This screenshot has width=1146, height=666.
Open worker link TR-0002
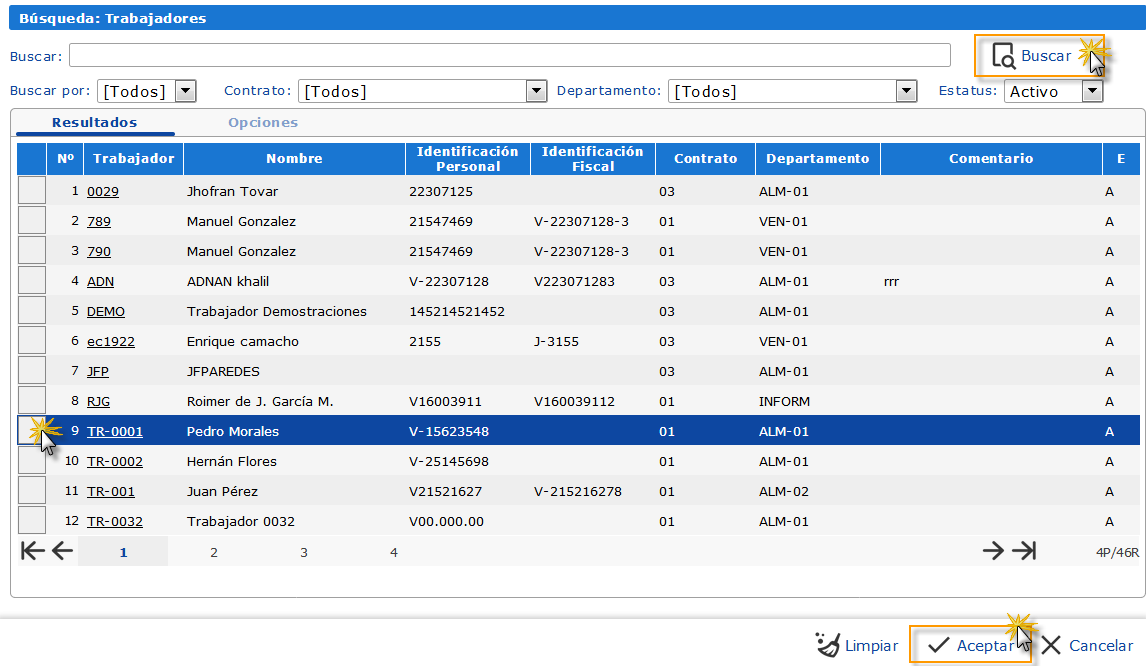click(x=114, y=462)
